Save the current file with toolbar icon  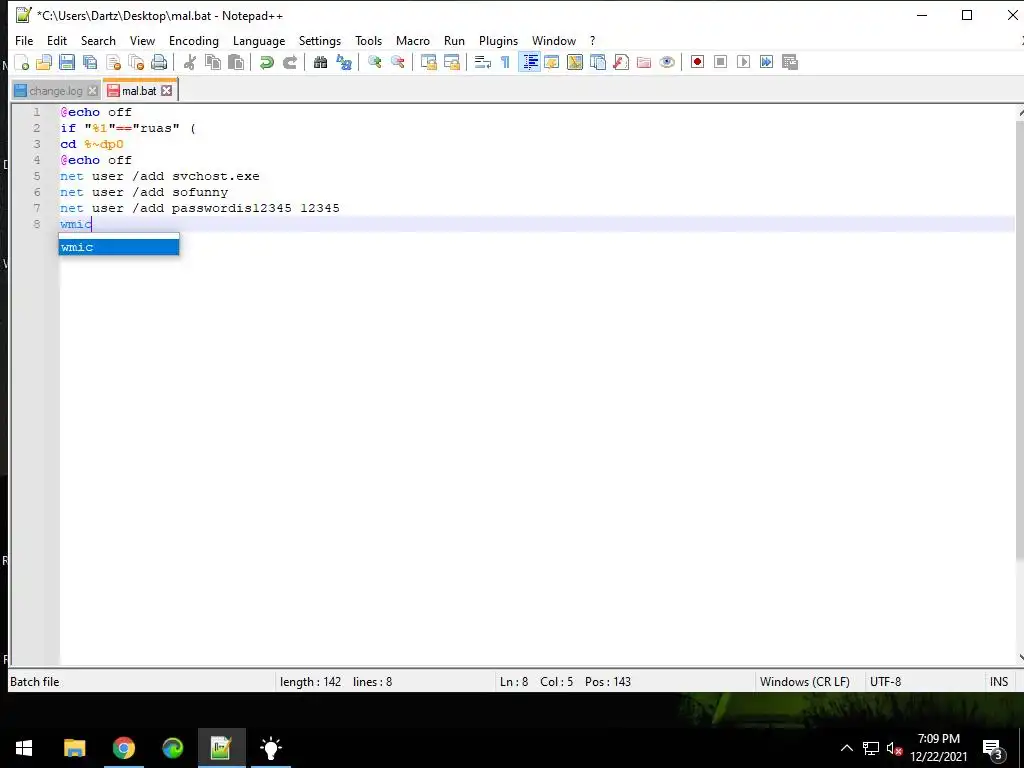(67, 62)
